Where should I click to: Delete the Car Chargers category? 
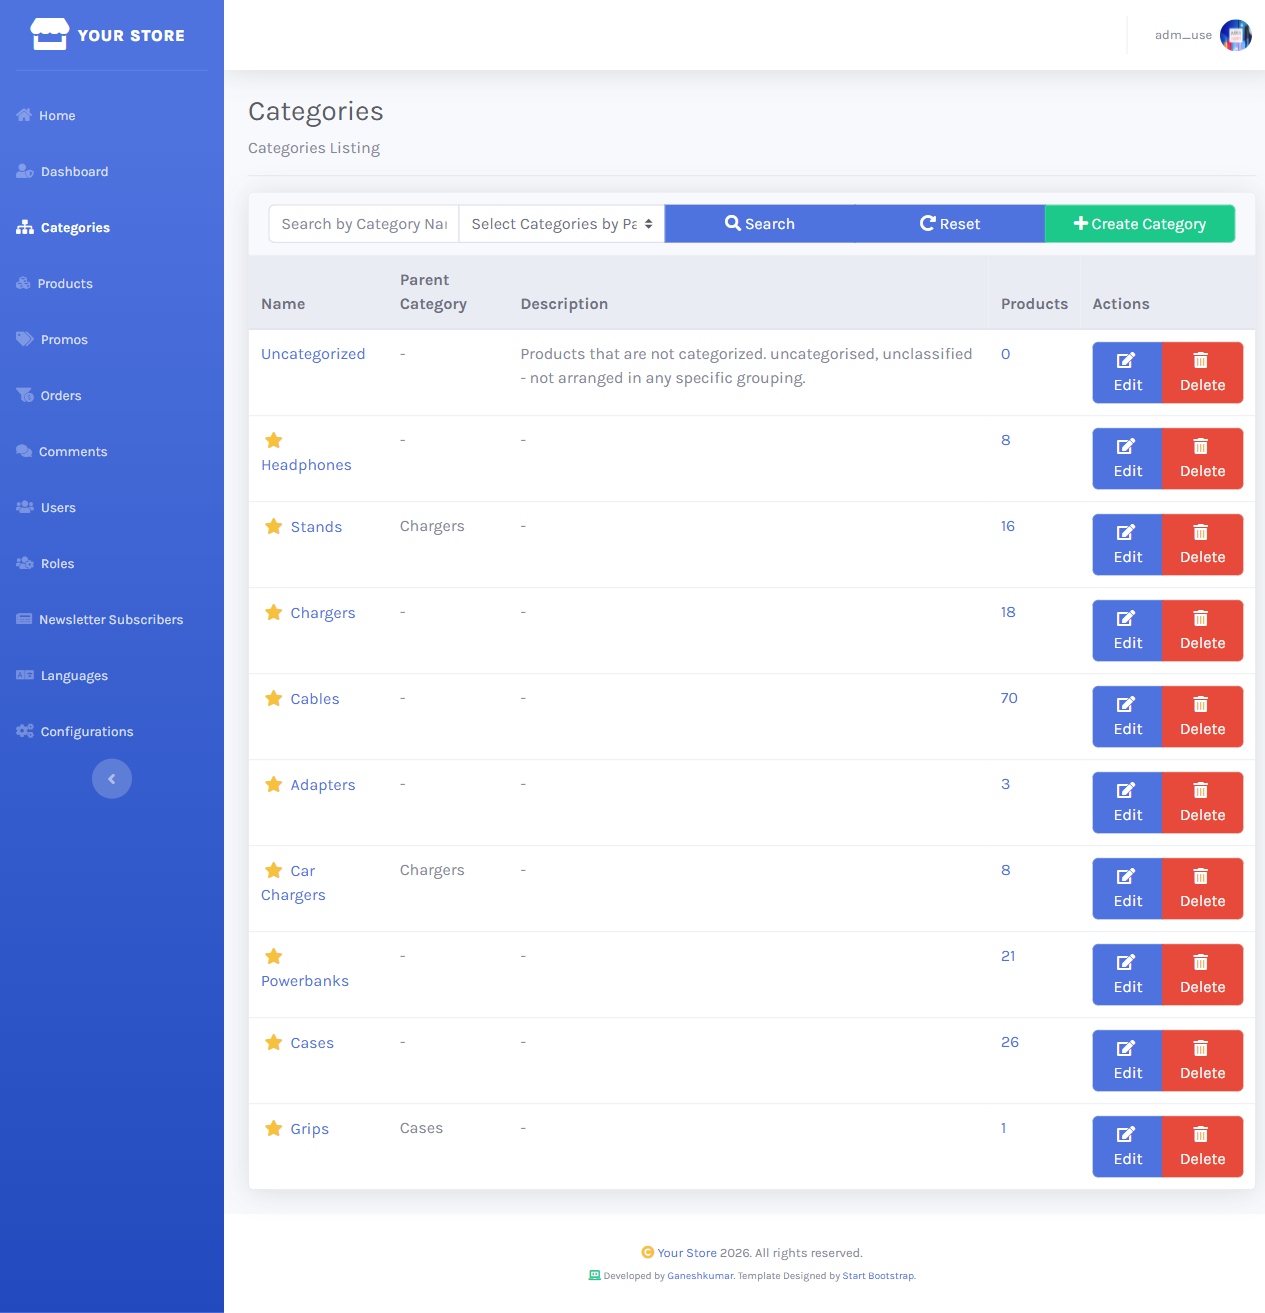[1202, 889]
